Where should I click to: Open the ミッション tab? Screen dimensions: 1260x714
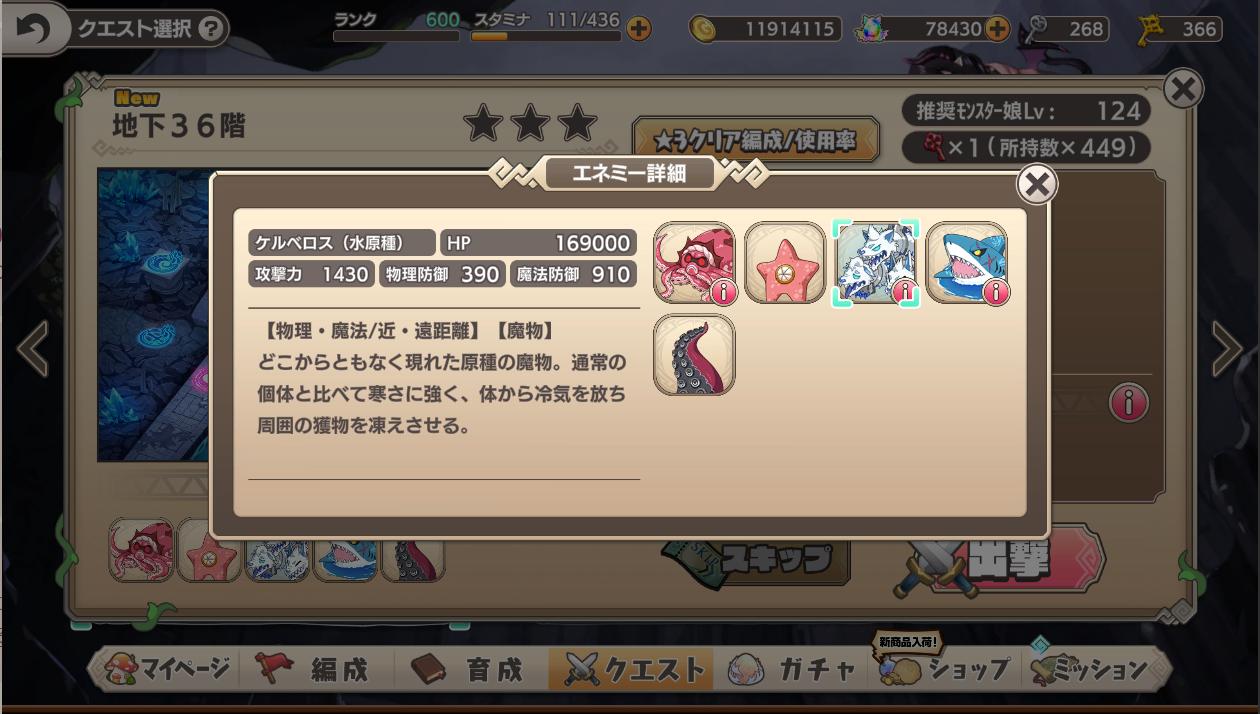click(x=1096, y=669)
